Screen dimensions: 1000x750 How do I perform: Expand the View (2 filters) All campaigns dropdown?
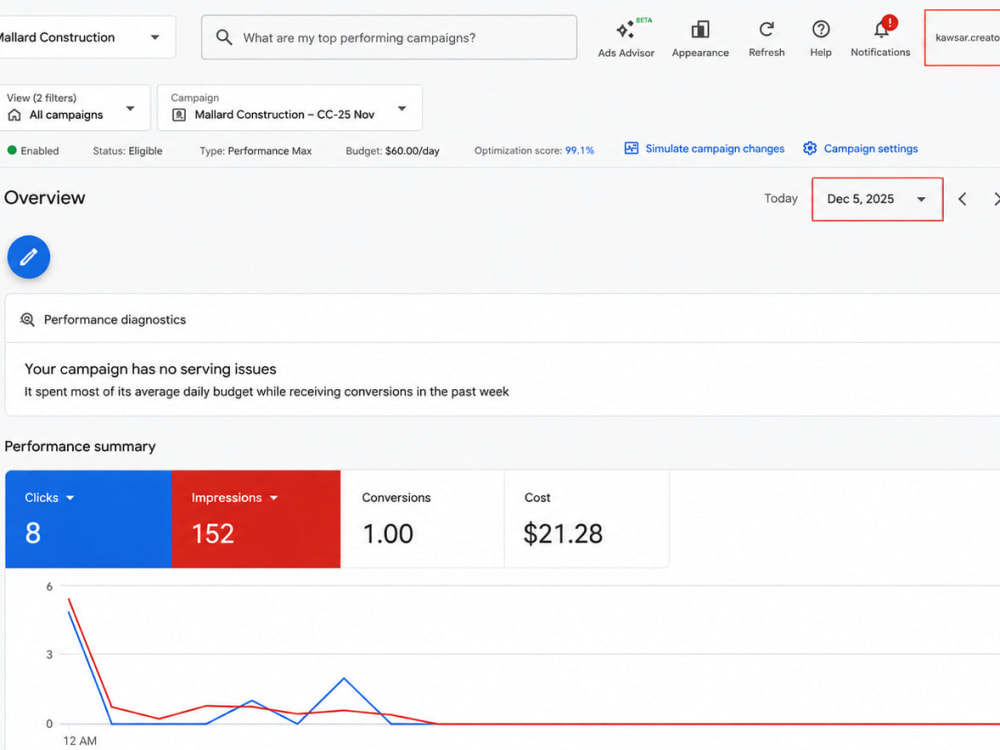75,107
